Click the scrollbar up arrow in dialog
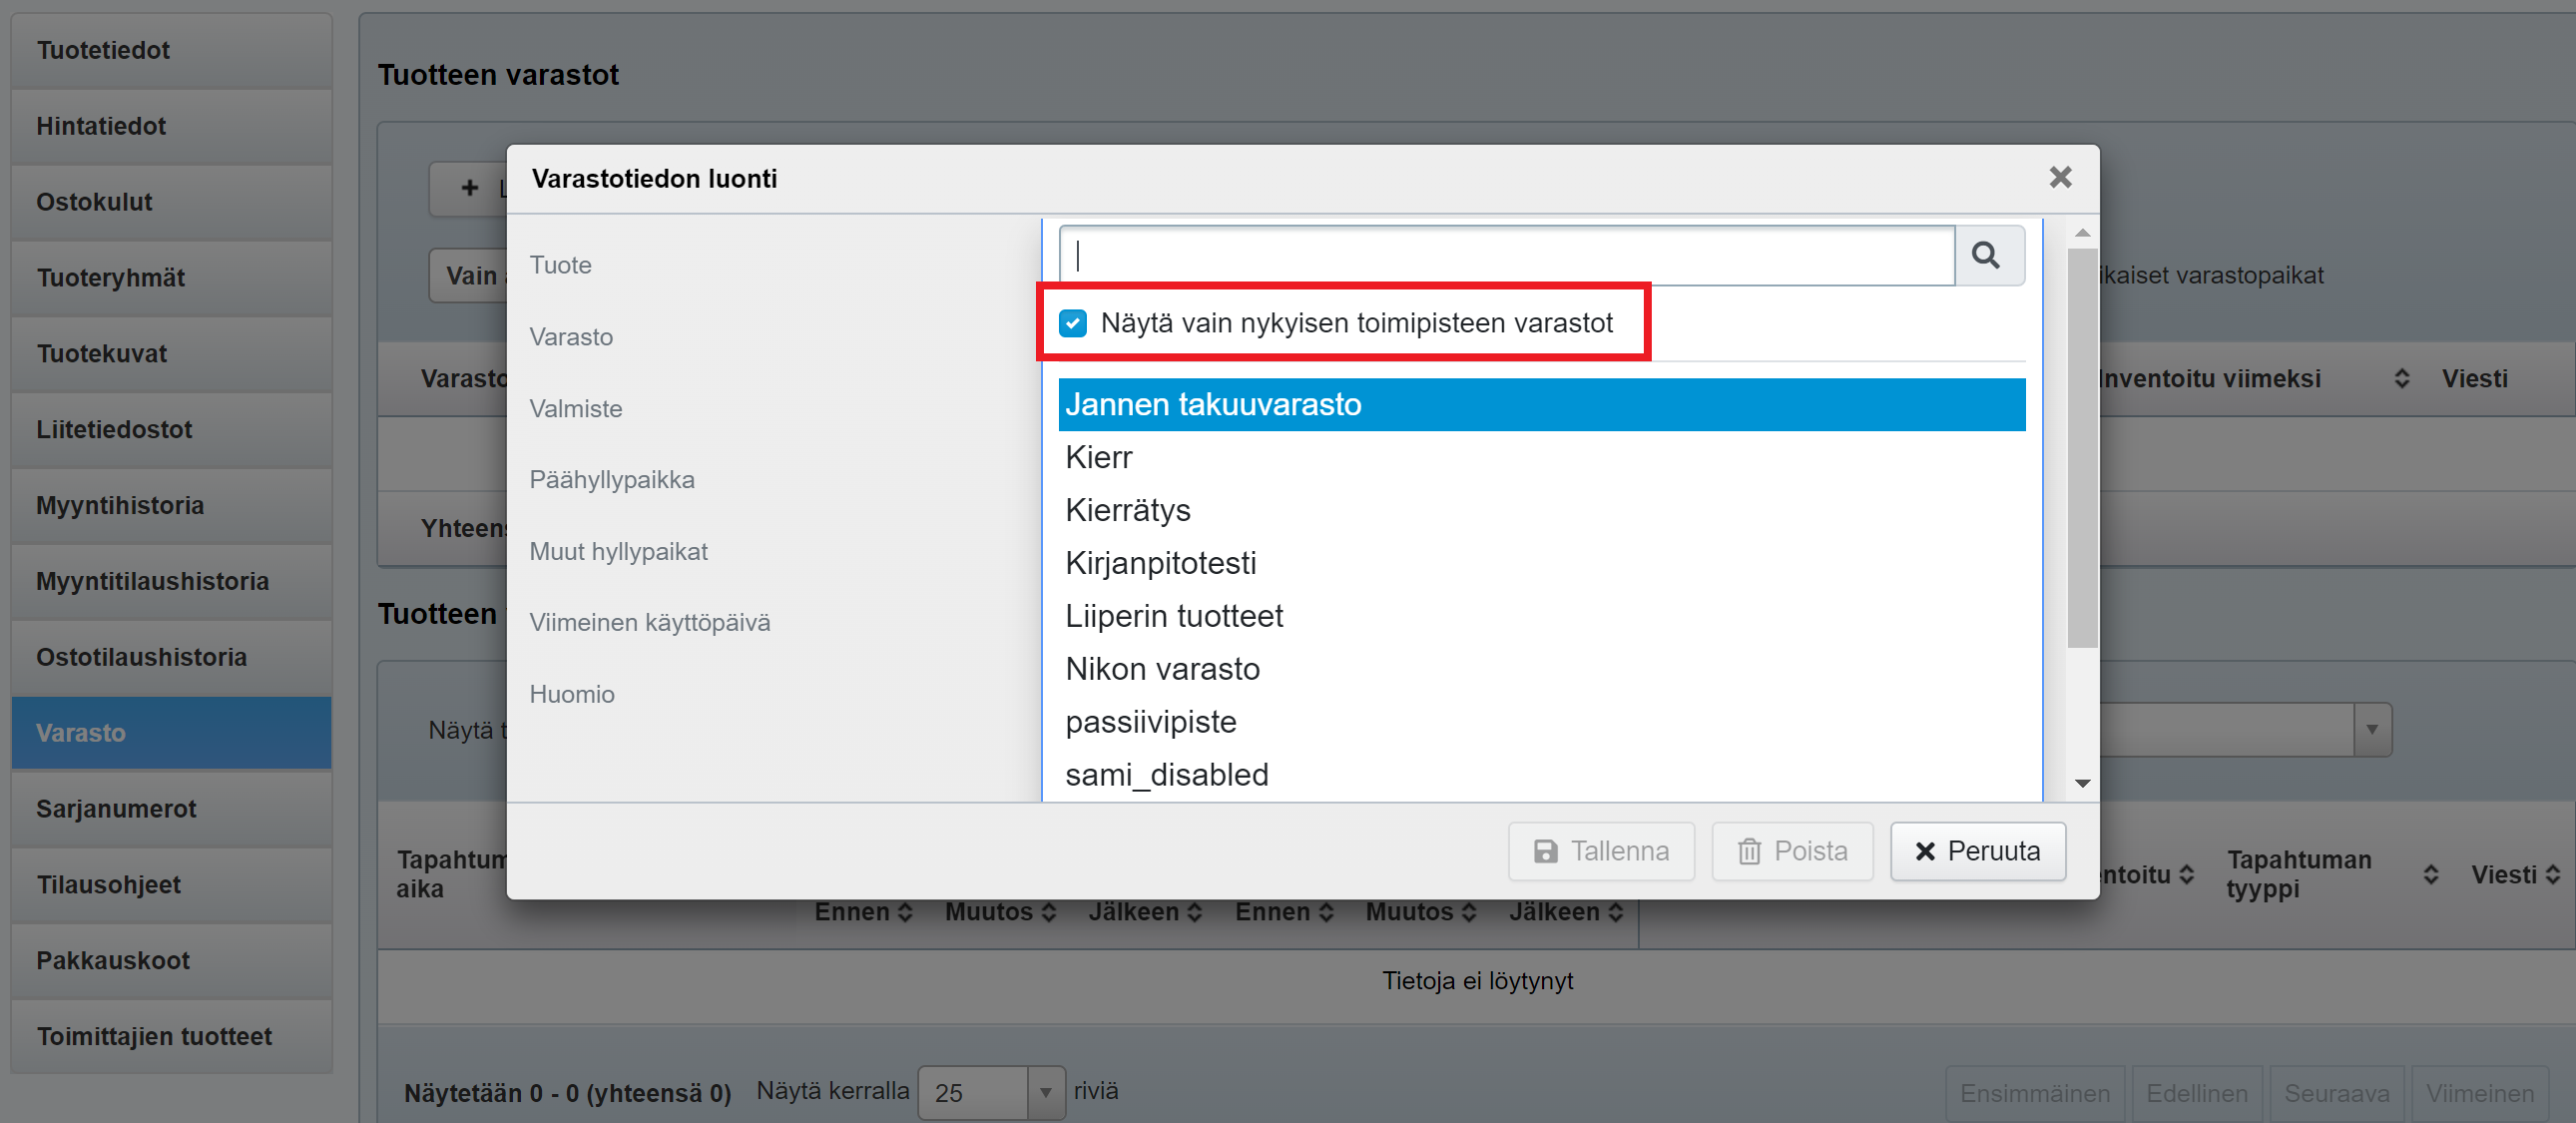Viewport: 2576px width, 1123px height. point(2082,233)
